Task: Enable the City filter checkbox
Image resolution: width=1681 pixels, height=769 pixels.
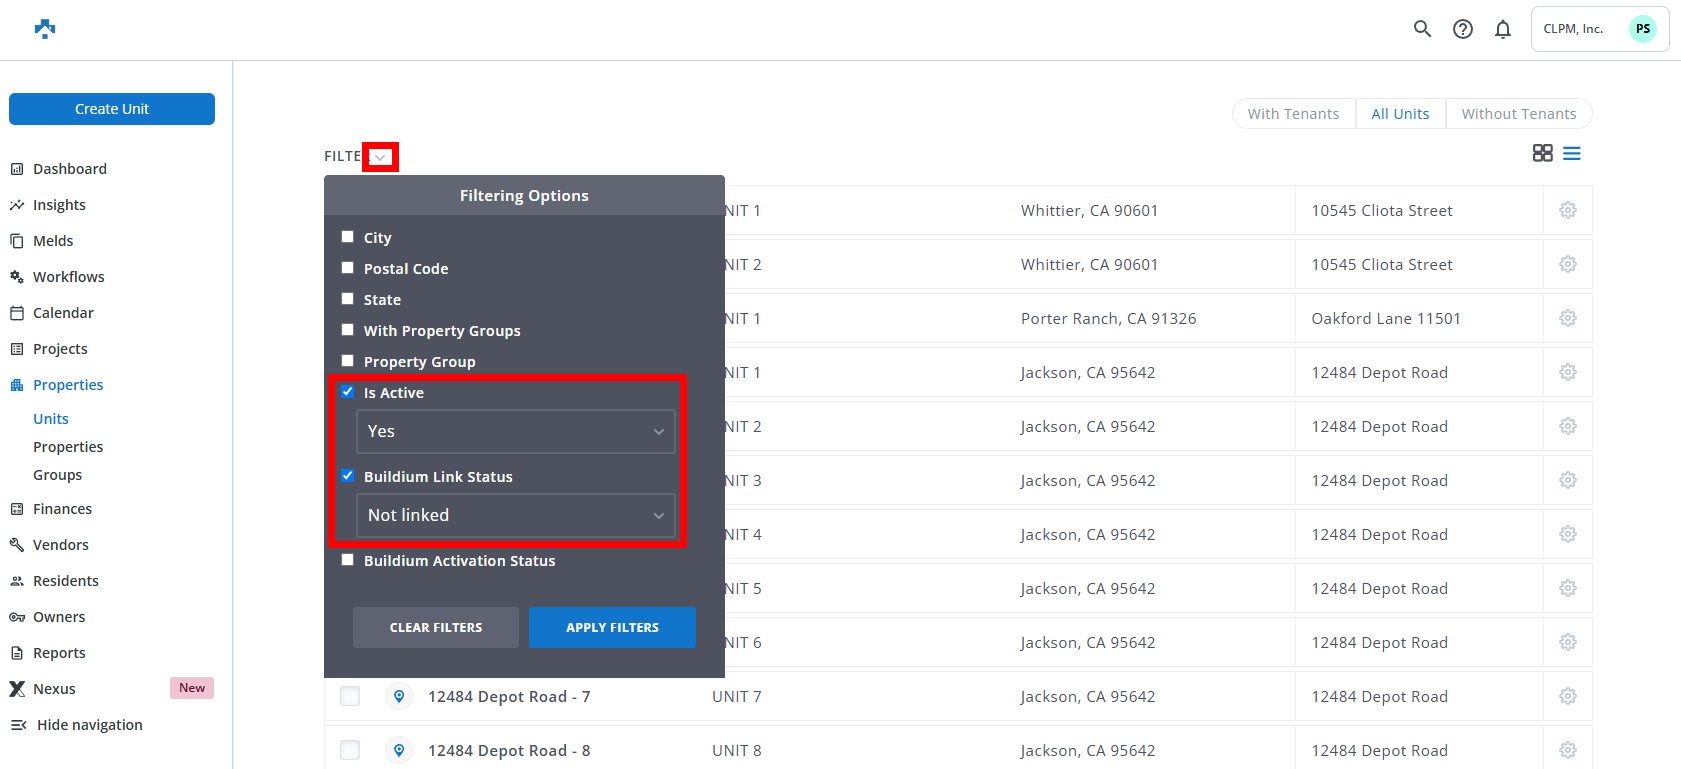Action: tap(348, 237)
